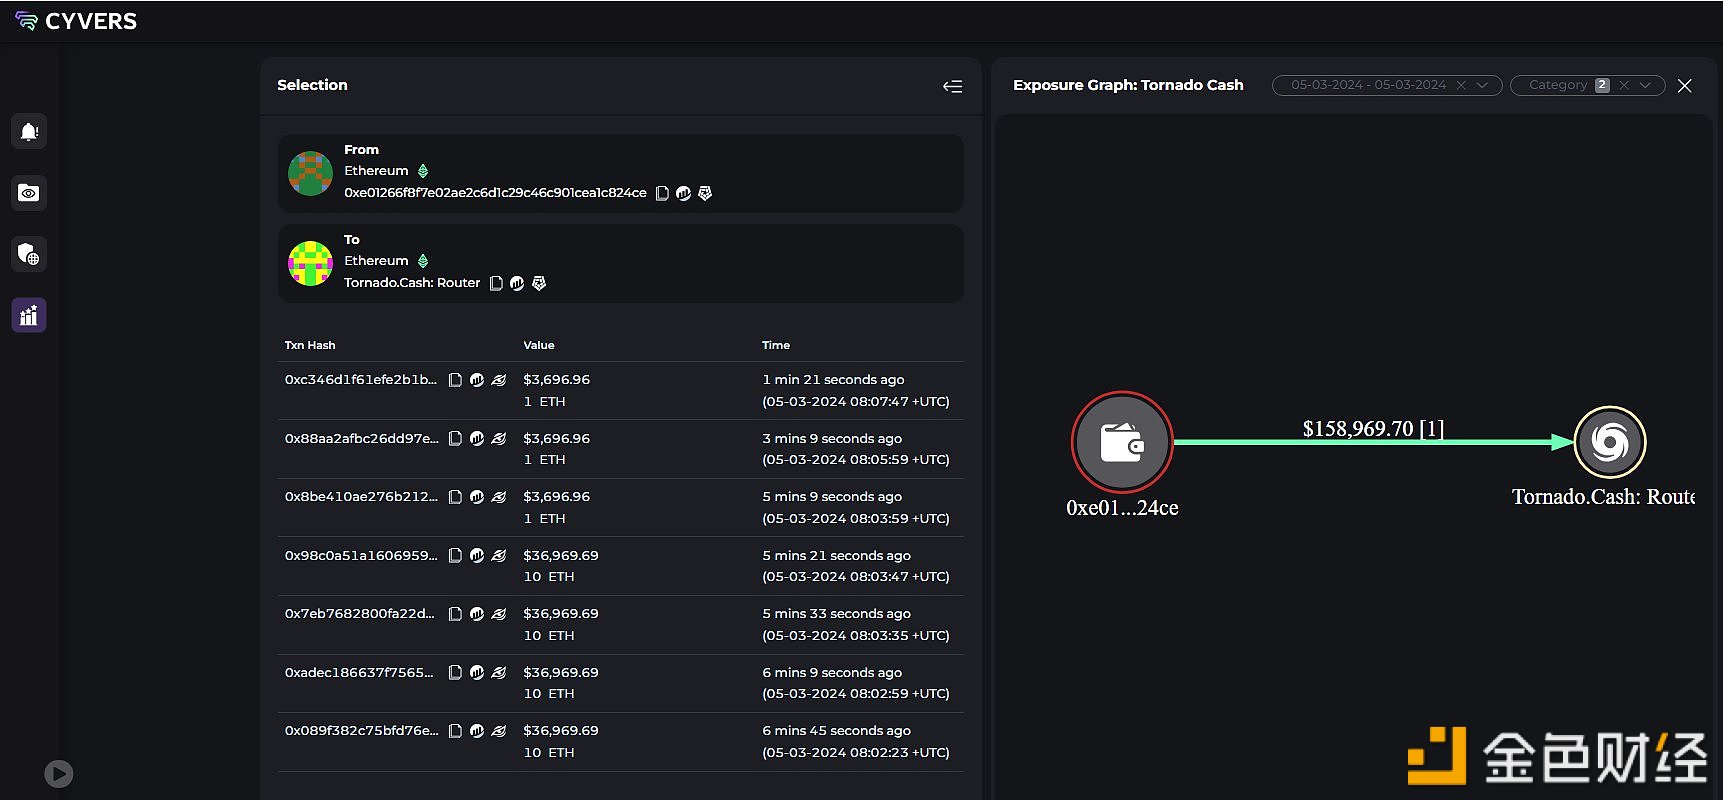
Task: Click time 1 min 21 seconds ago
Action: tap(833, 380)
